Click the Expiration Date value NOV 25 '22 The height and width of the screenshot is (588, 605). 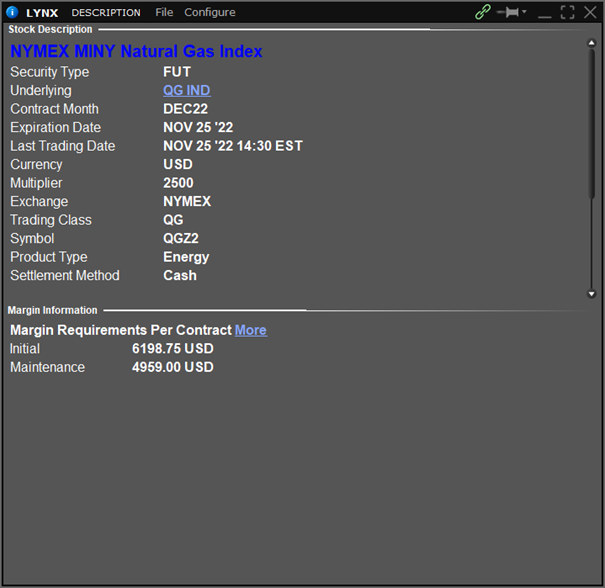[198, 127]
